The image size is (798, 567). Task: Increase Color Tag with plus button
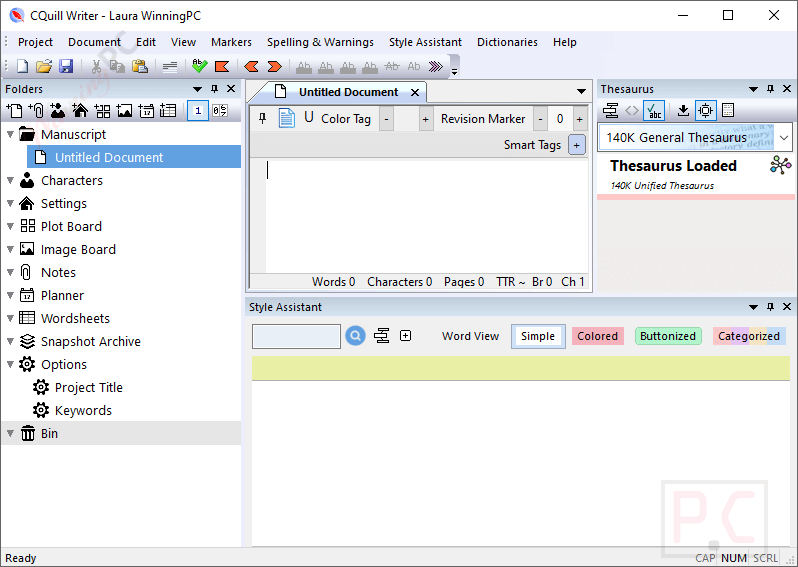[x=425, y=119]
